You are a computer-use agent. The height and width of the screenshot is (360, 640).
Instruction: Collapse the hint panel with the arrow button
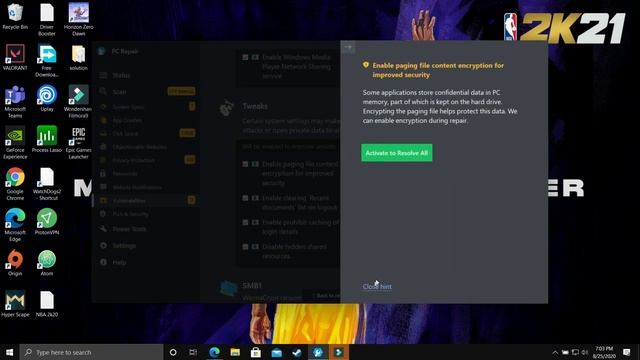tap(348, 47)
